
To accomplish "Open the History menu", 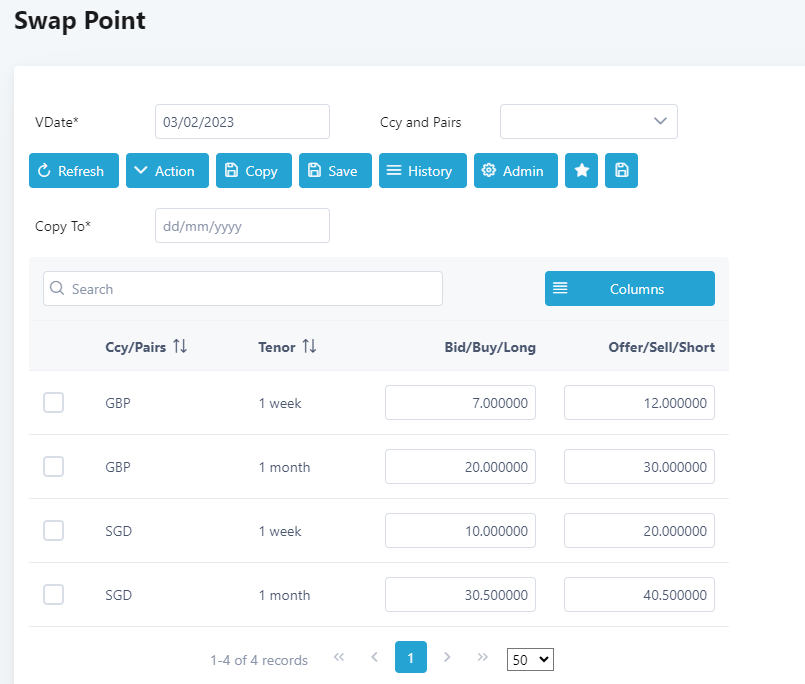I will pos(422,171).
